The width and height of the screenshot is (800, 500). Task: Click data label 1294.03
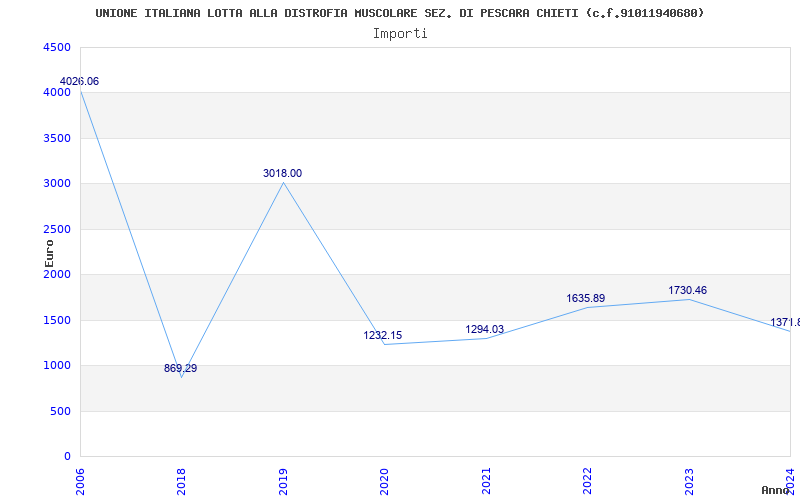(x=485, y=330)
